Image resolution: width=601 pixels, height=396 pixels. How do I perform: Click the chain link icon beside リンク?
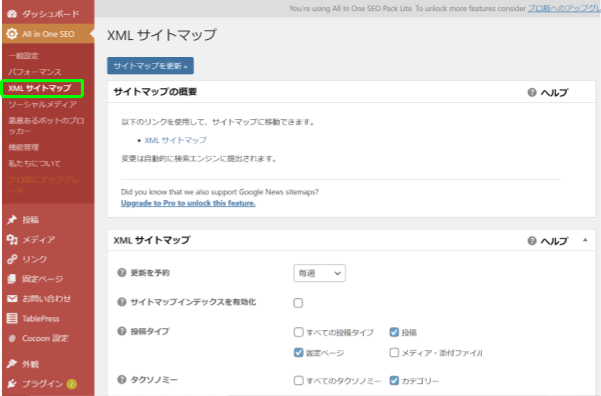pos(12,259)
